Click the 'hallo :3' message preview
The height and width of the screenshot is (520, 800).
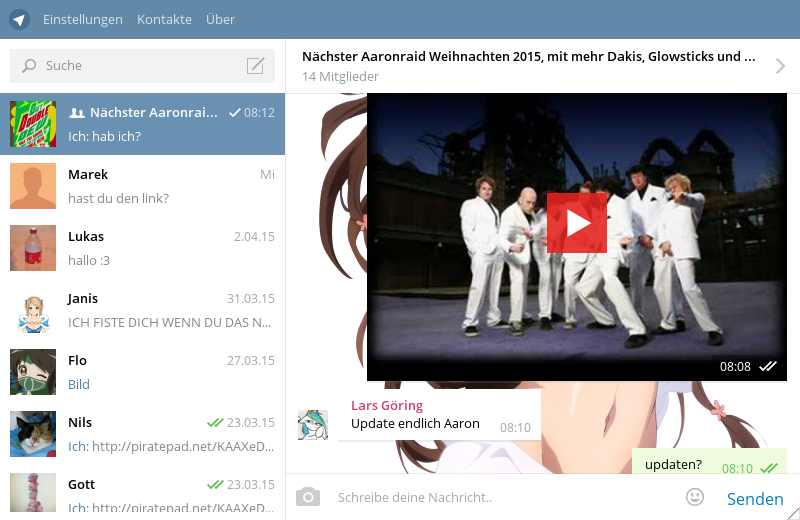pyautogui.click(x=89, y=260)
